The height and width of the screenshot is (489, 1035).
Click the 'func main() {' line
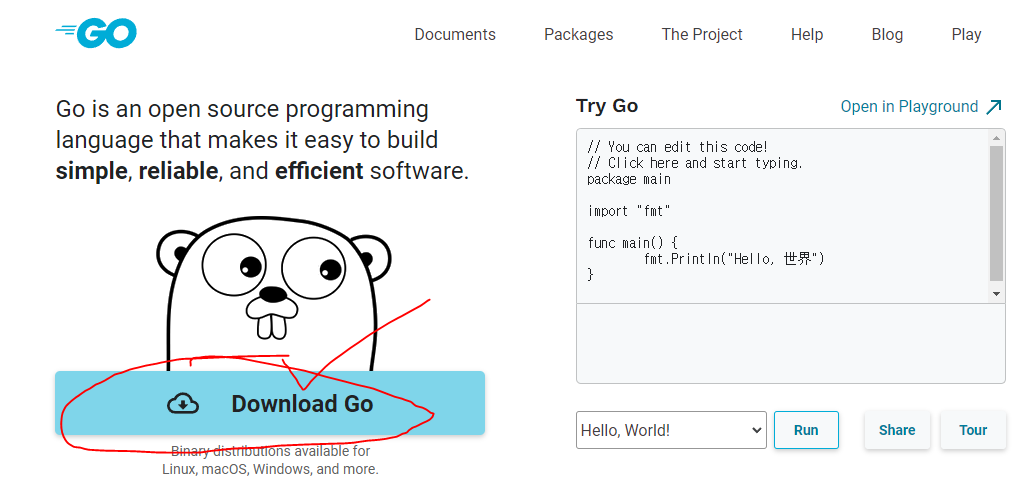(632, 243)
